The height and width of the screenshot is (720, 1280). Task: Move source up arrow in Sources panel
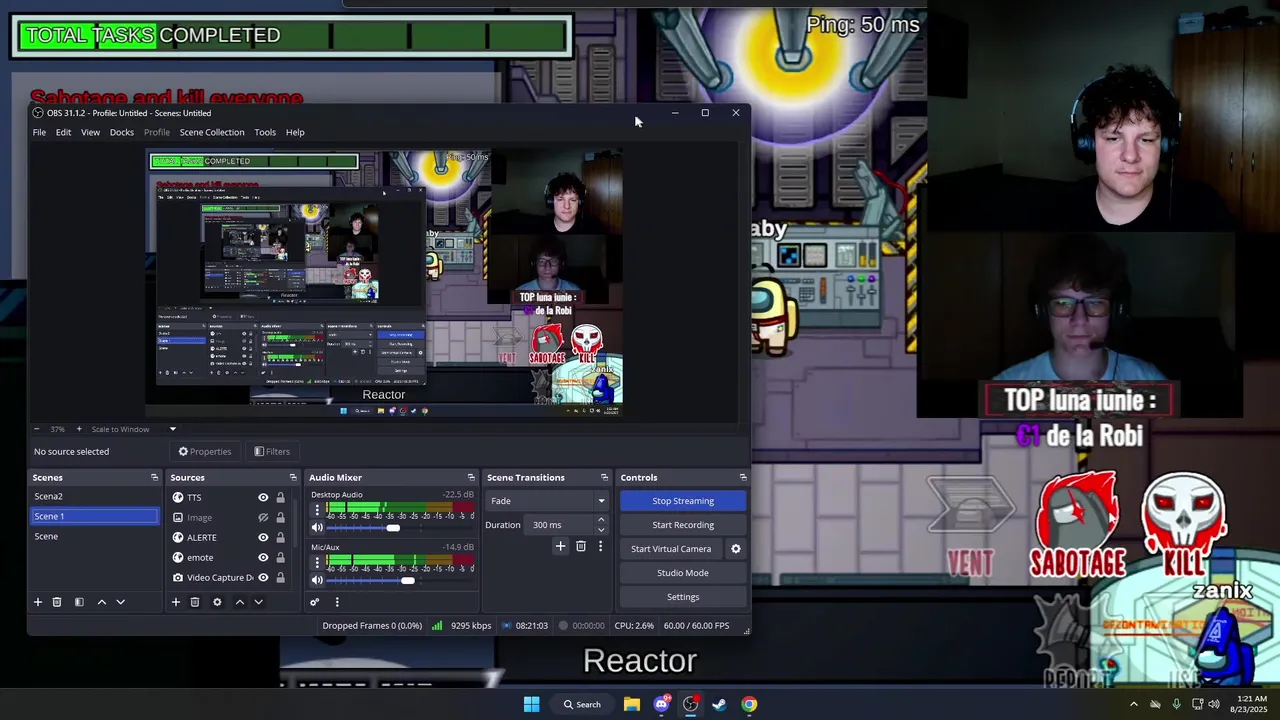(239, 602)
